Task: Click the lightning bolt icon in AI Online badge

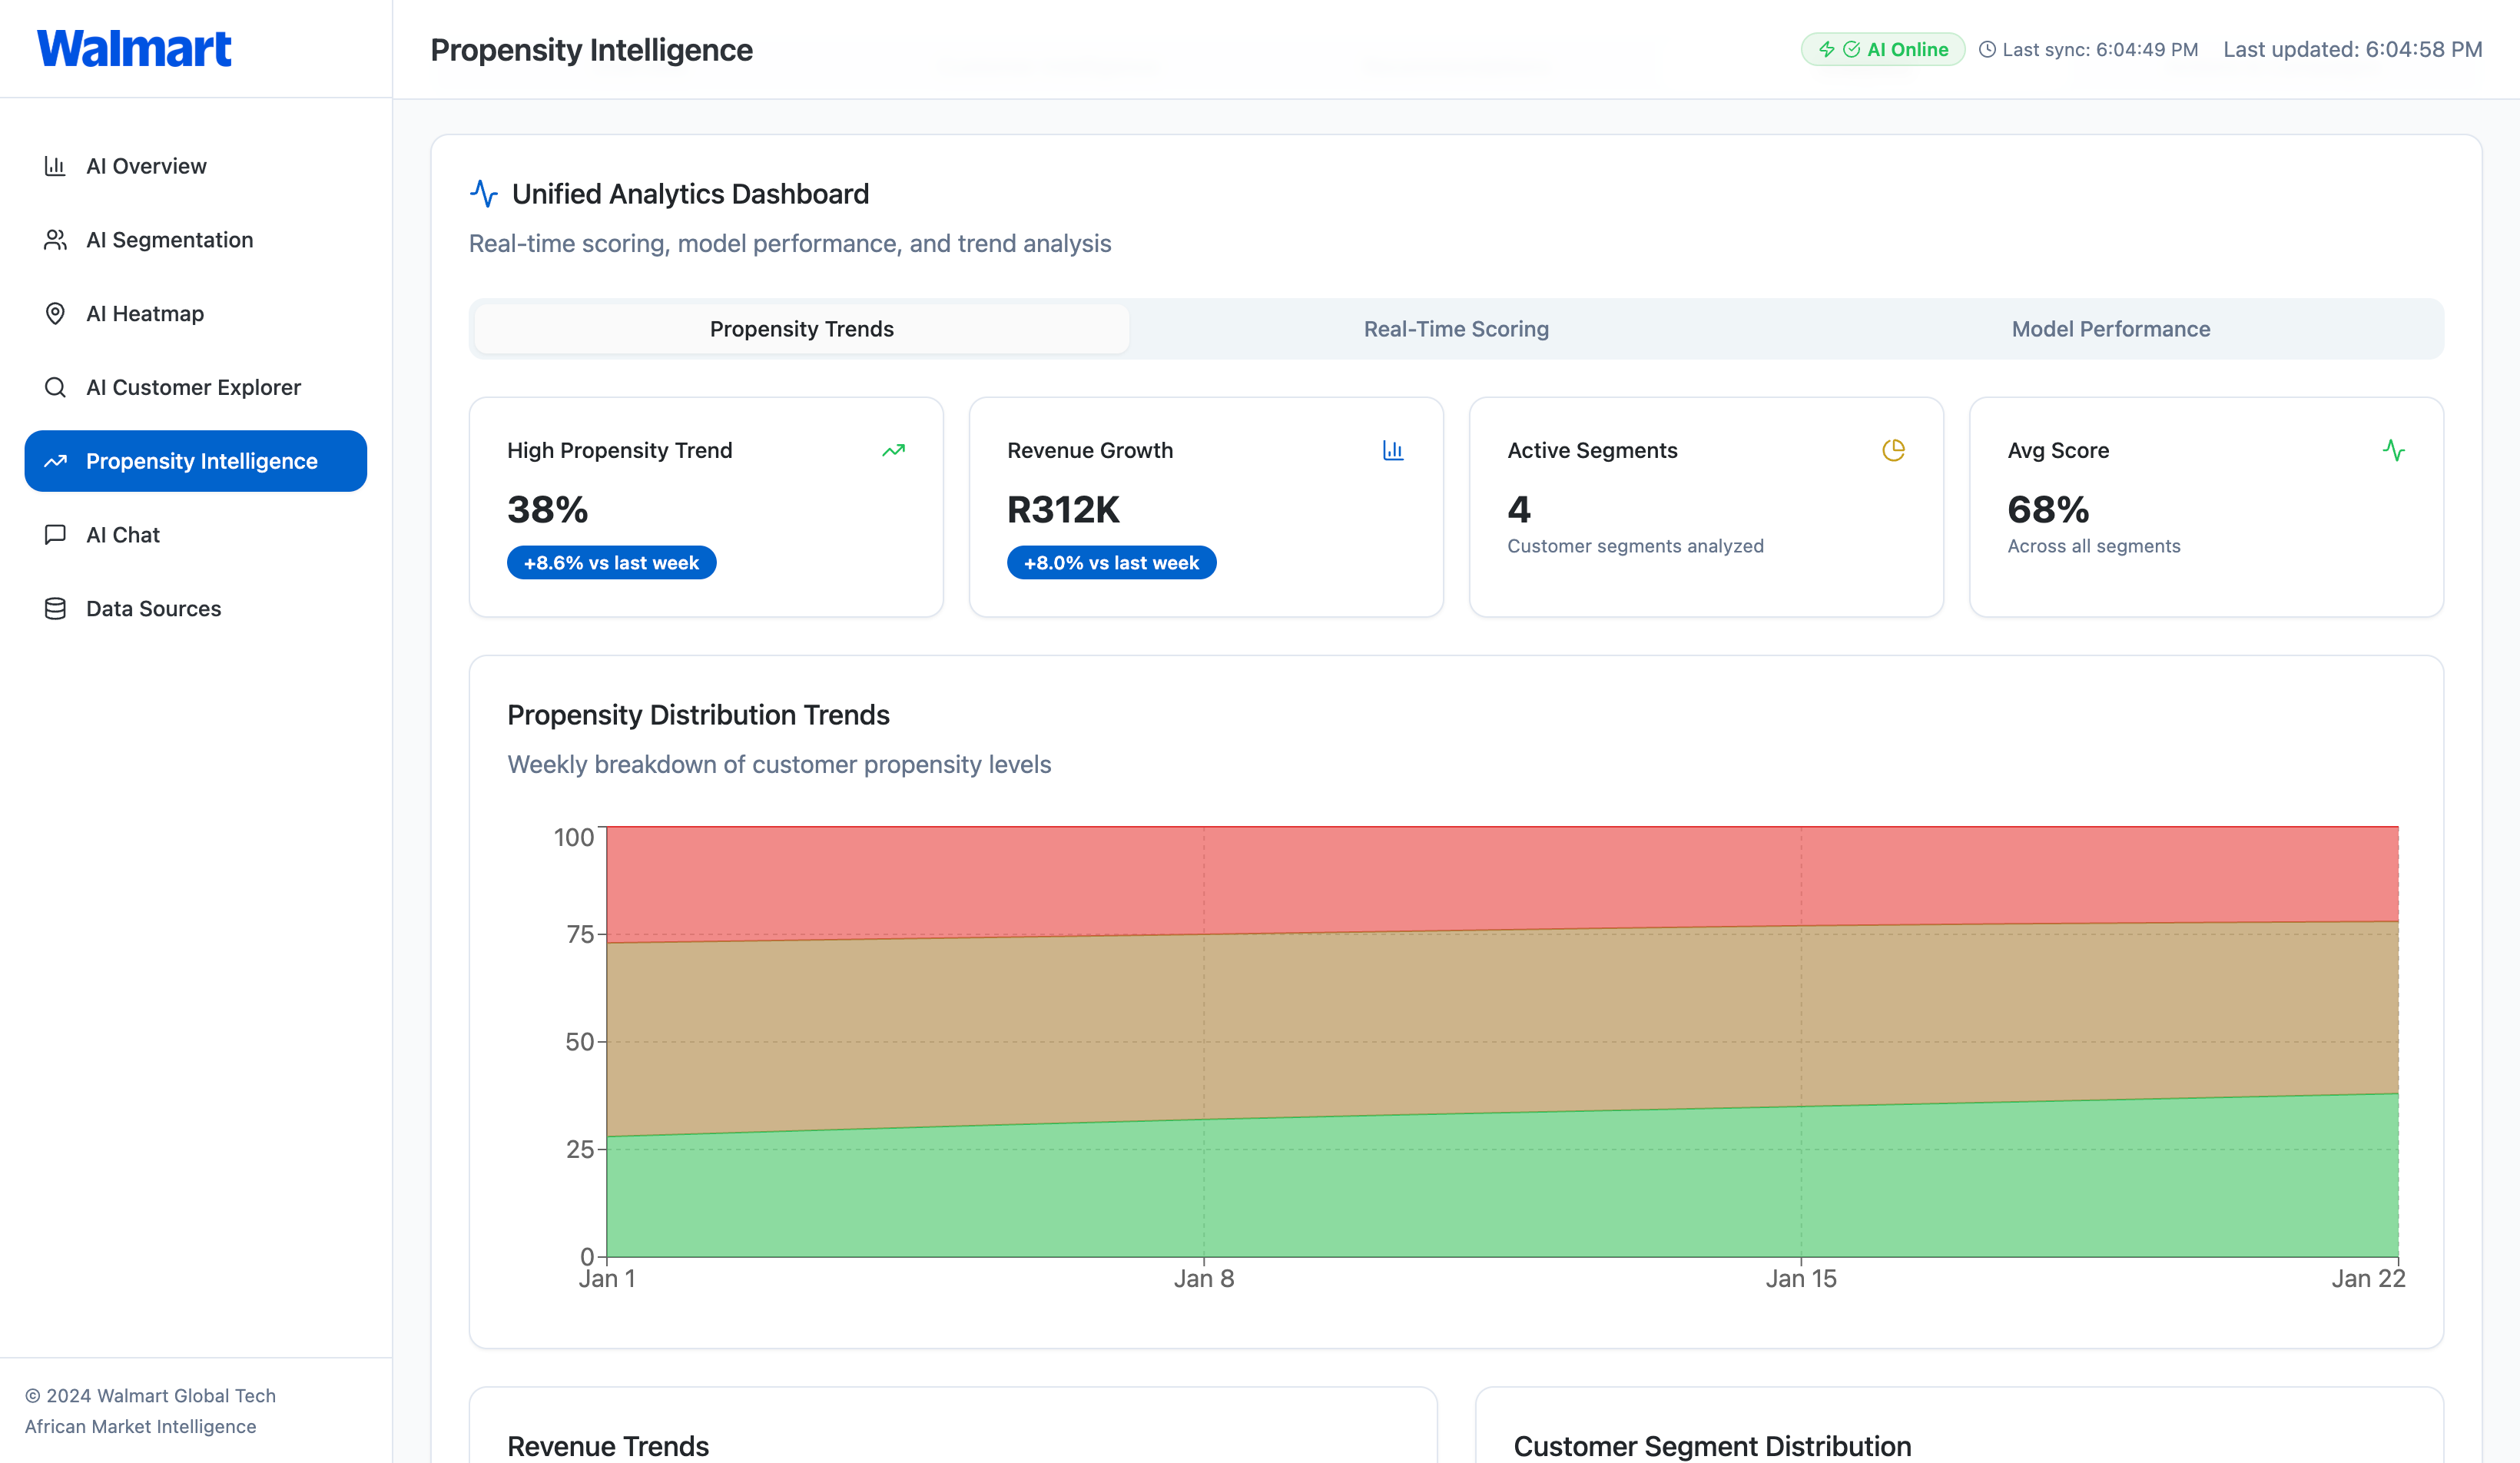Action: click(1827, 49)
